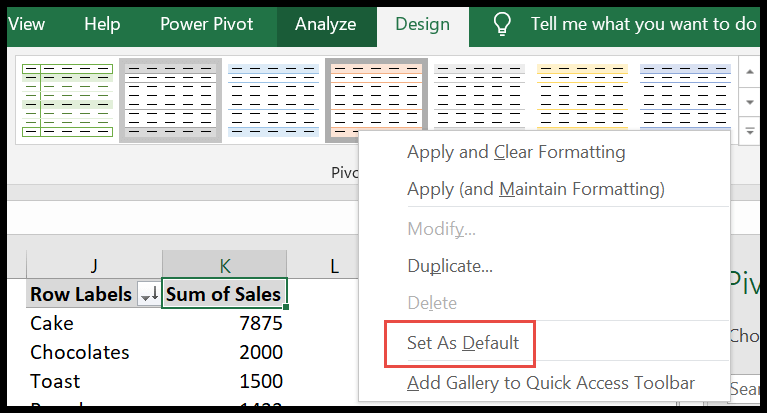Click Apply and Clear Formatting
This screenshot has height=413, width=767.
(516, 152)
